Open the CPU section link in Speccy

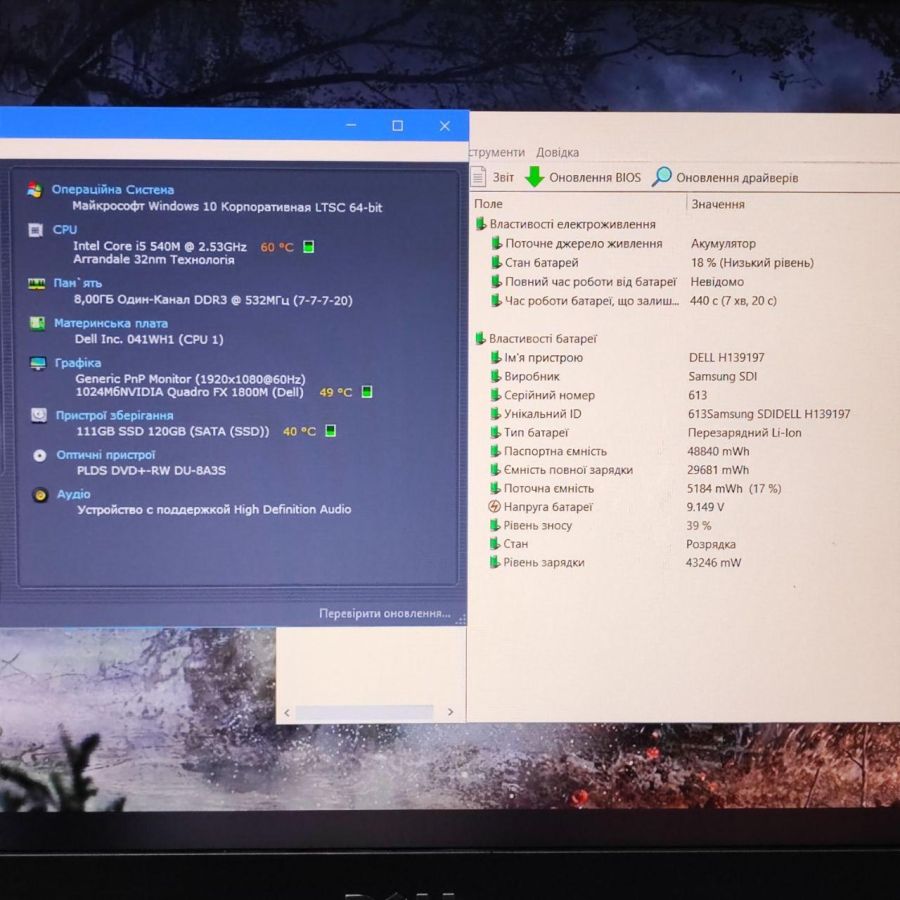[x=64, y=230]
